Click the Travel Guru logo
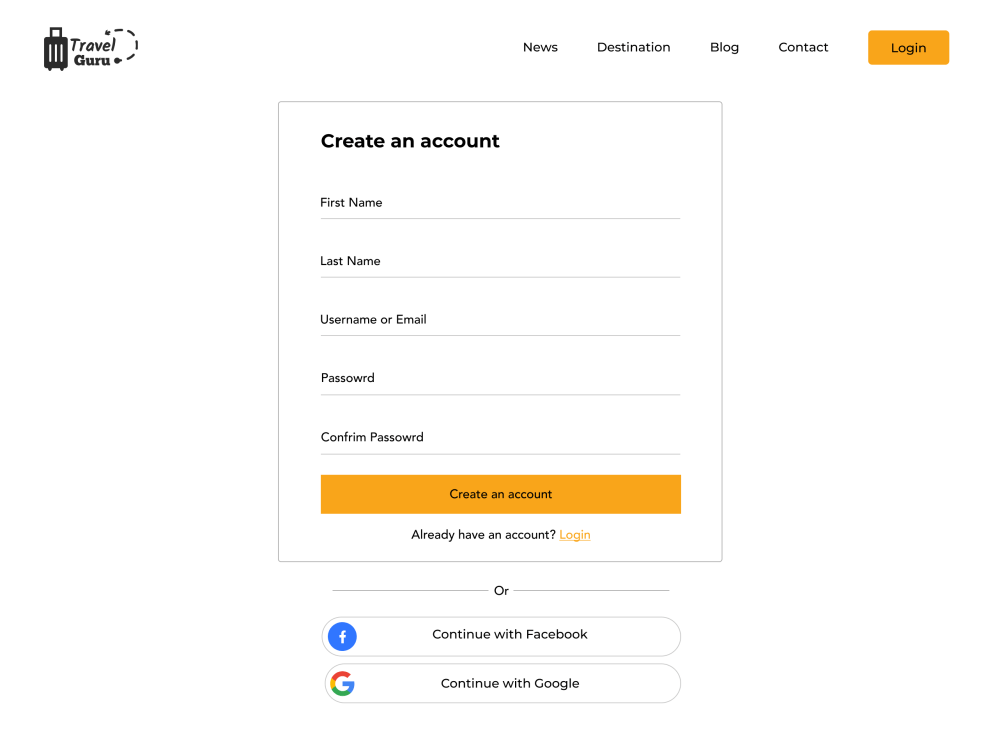 (x=90, y=47)
